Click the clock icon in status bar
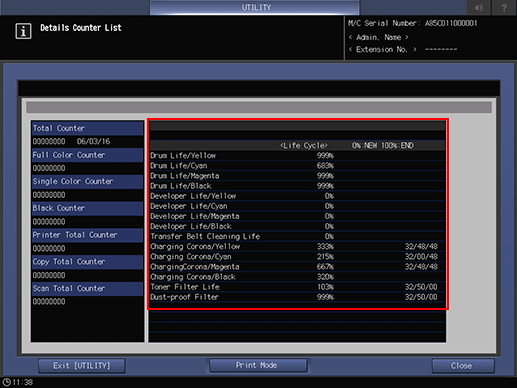The width and height of the screenshot is (517, 388). point(7,382)
